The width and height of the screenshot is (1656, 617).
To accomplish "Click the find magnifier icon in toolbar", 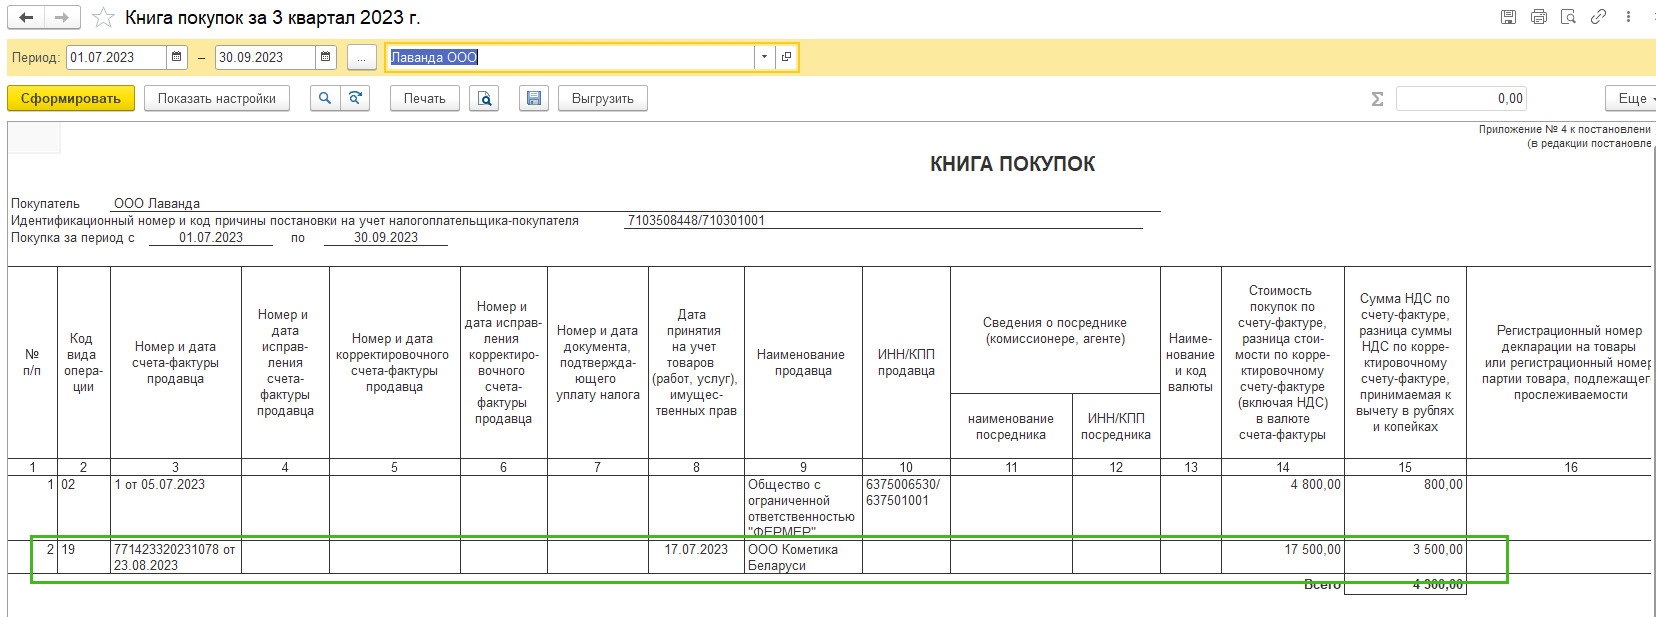I will 324,98.
